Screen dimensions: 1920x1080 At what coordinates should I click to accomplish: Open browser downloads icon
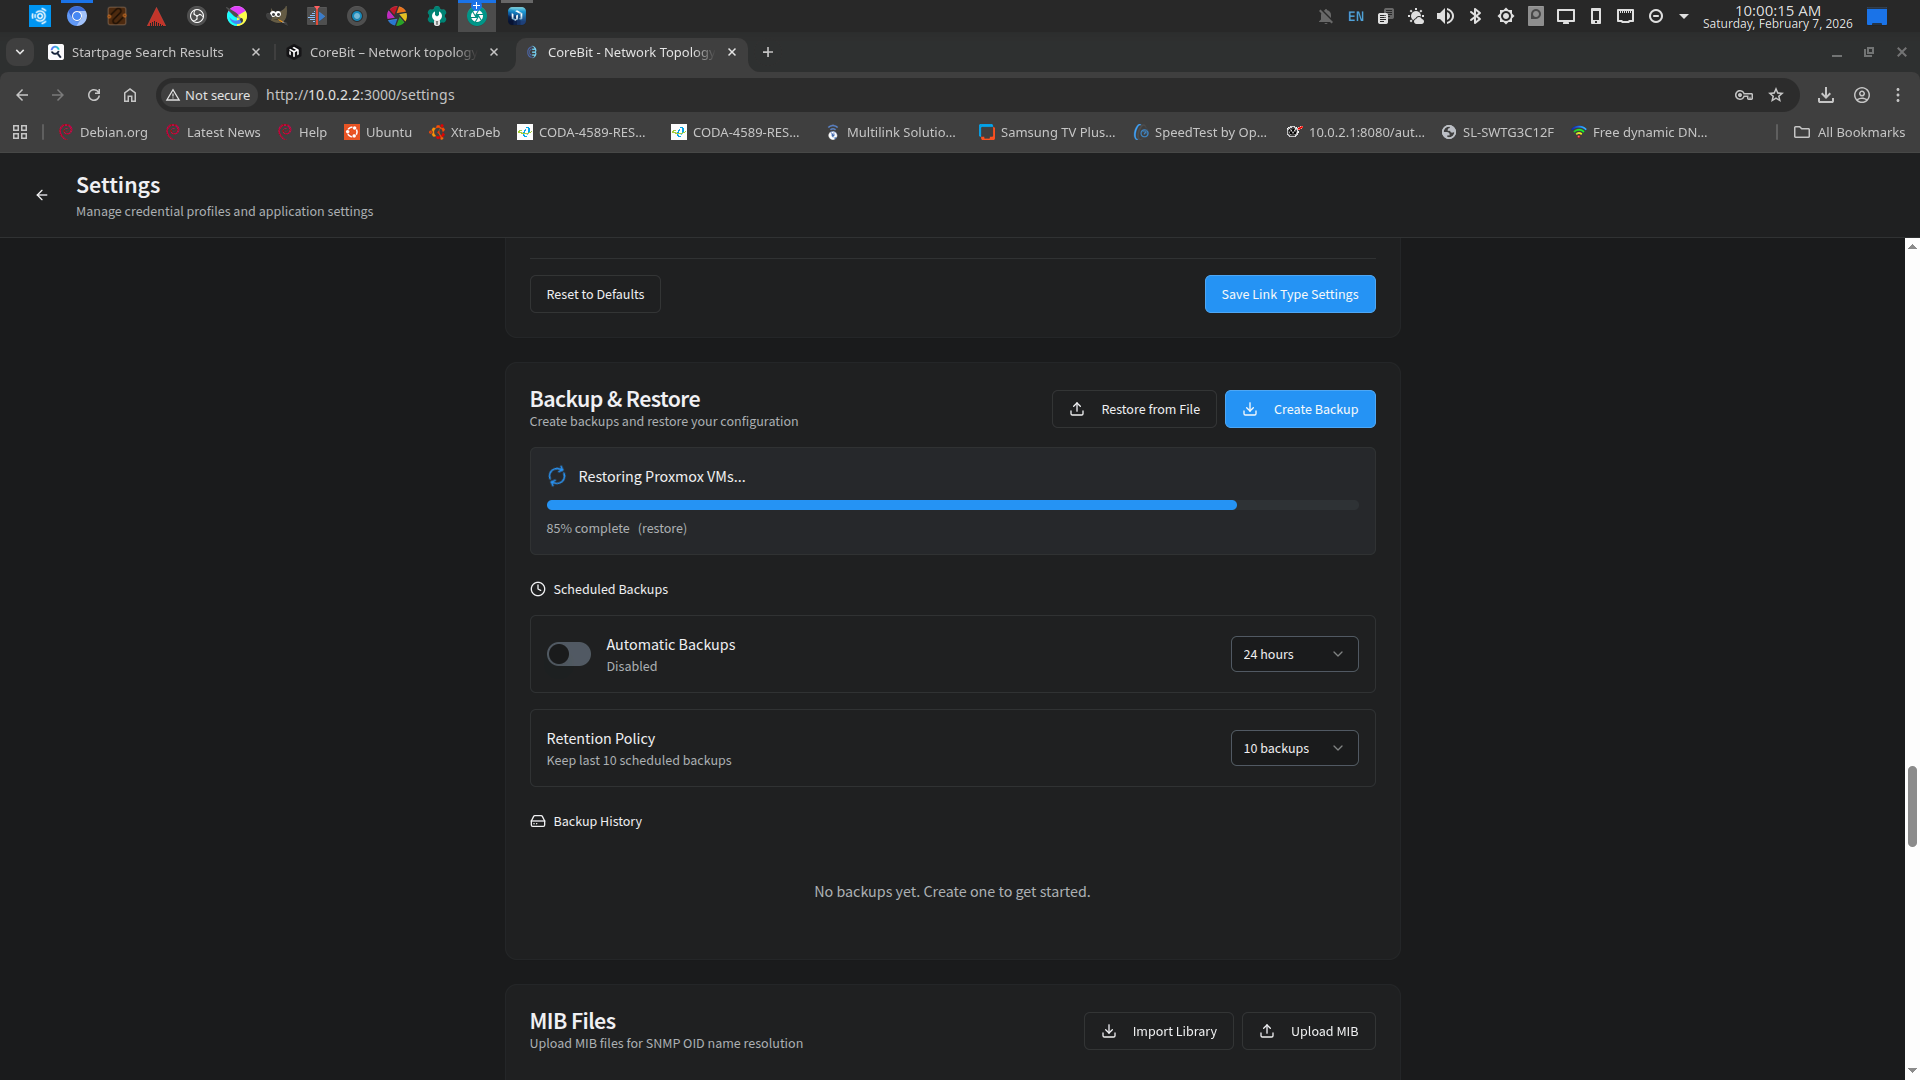pos(1826,95)
